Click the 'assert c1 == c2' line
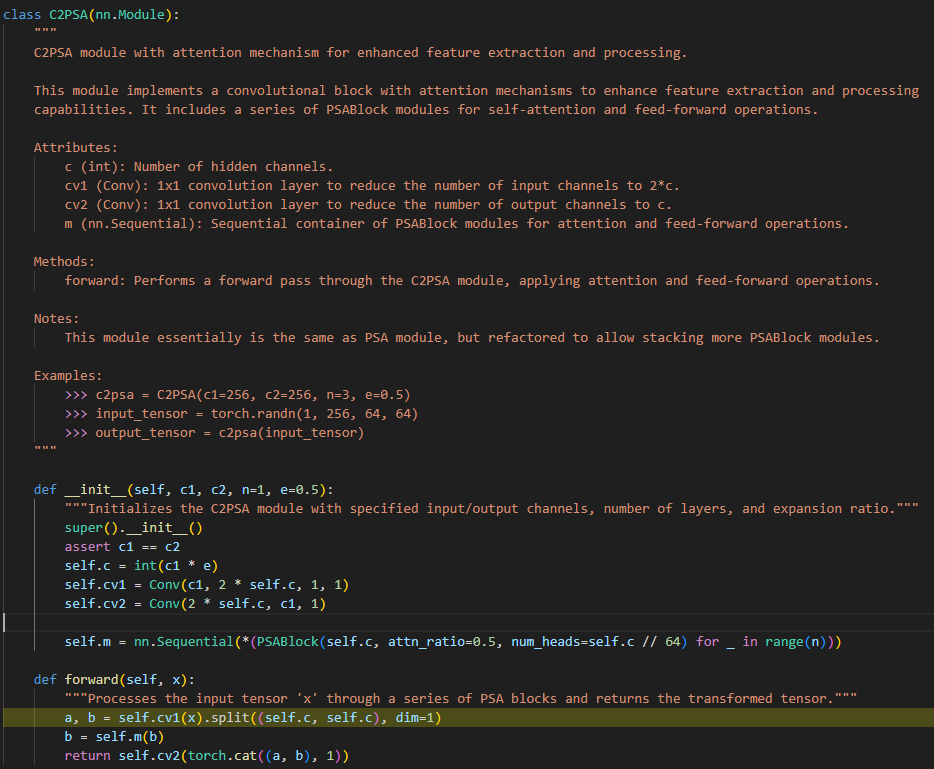 click(122, 547)
